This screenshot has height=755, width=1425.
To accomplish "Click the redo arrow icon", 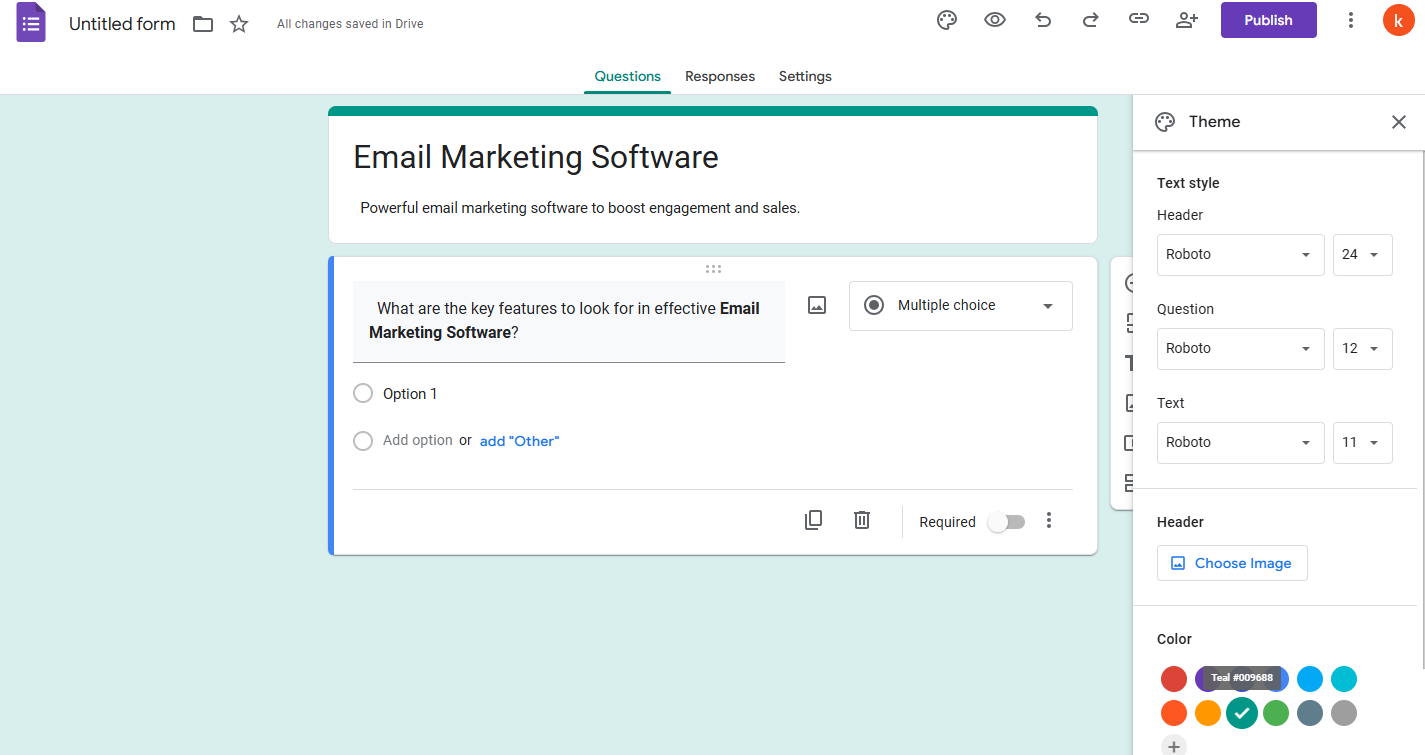I will (x=1091, y=20).
